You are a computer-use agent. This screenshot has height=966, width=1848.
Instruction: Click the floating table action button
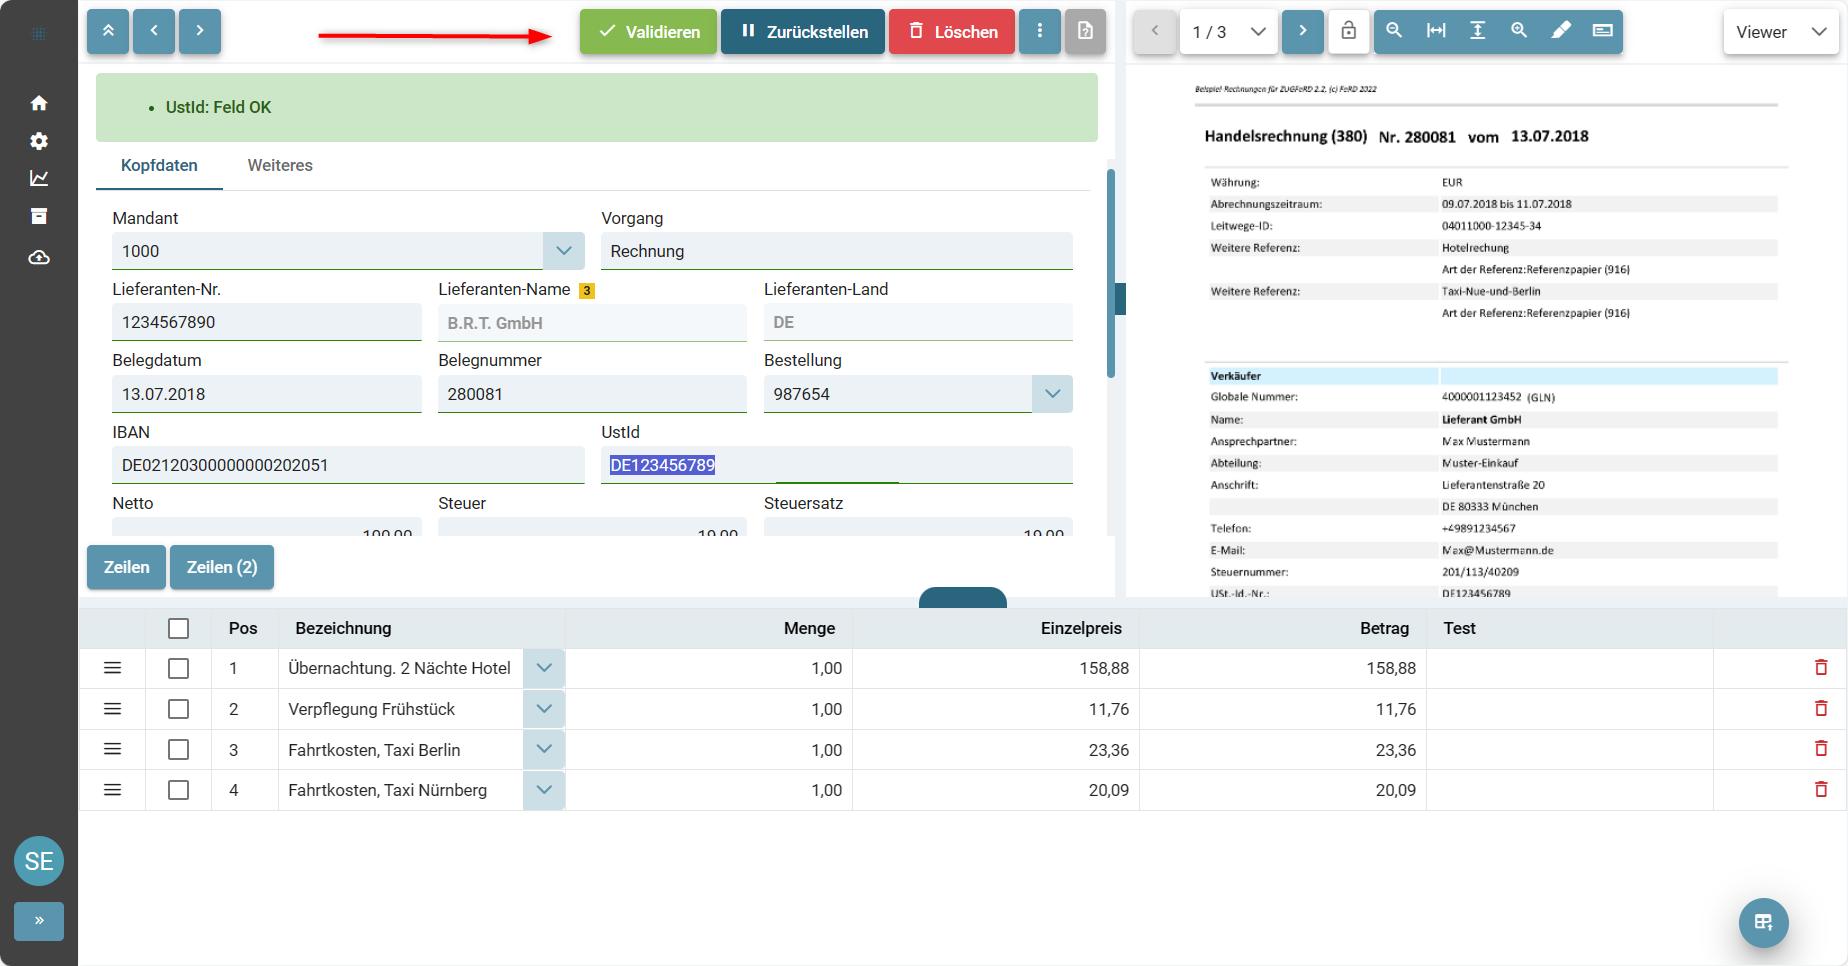point(1764,923)
